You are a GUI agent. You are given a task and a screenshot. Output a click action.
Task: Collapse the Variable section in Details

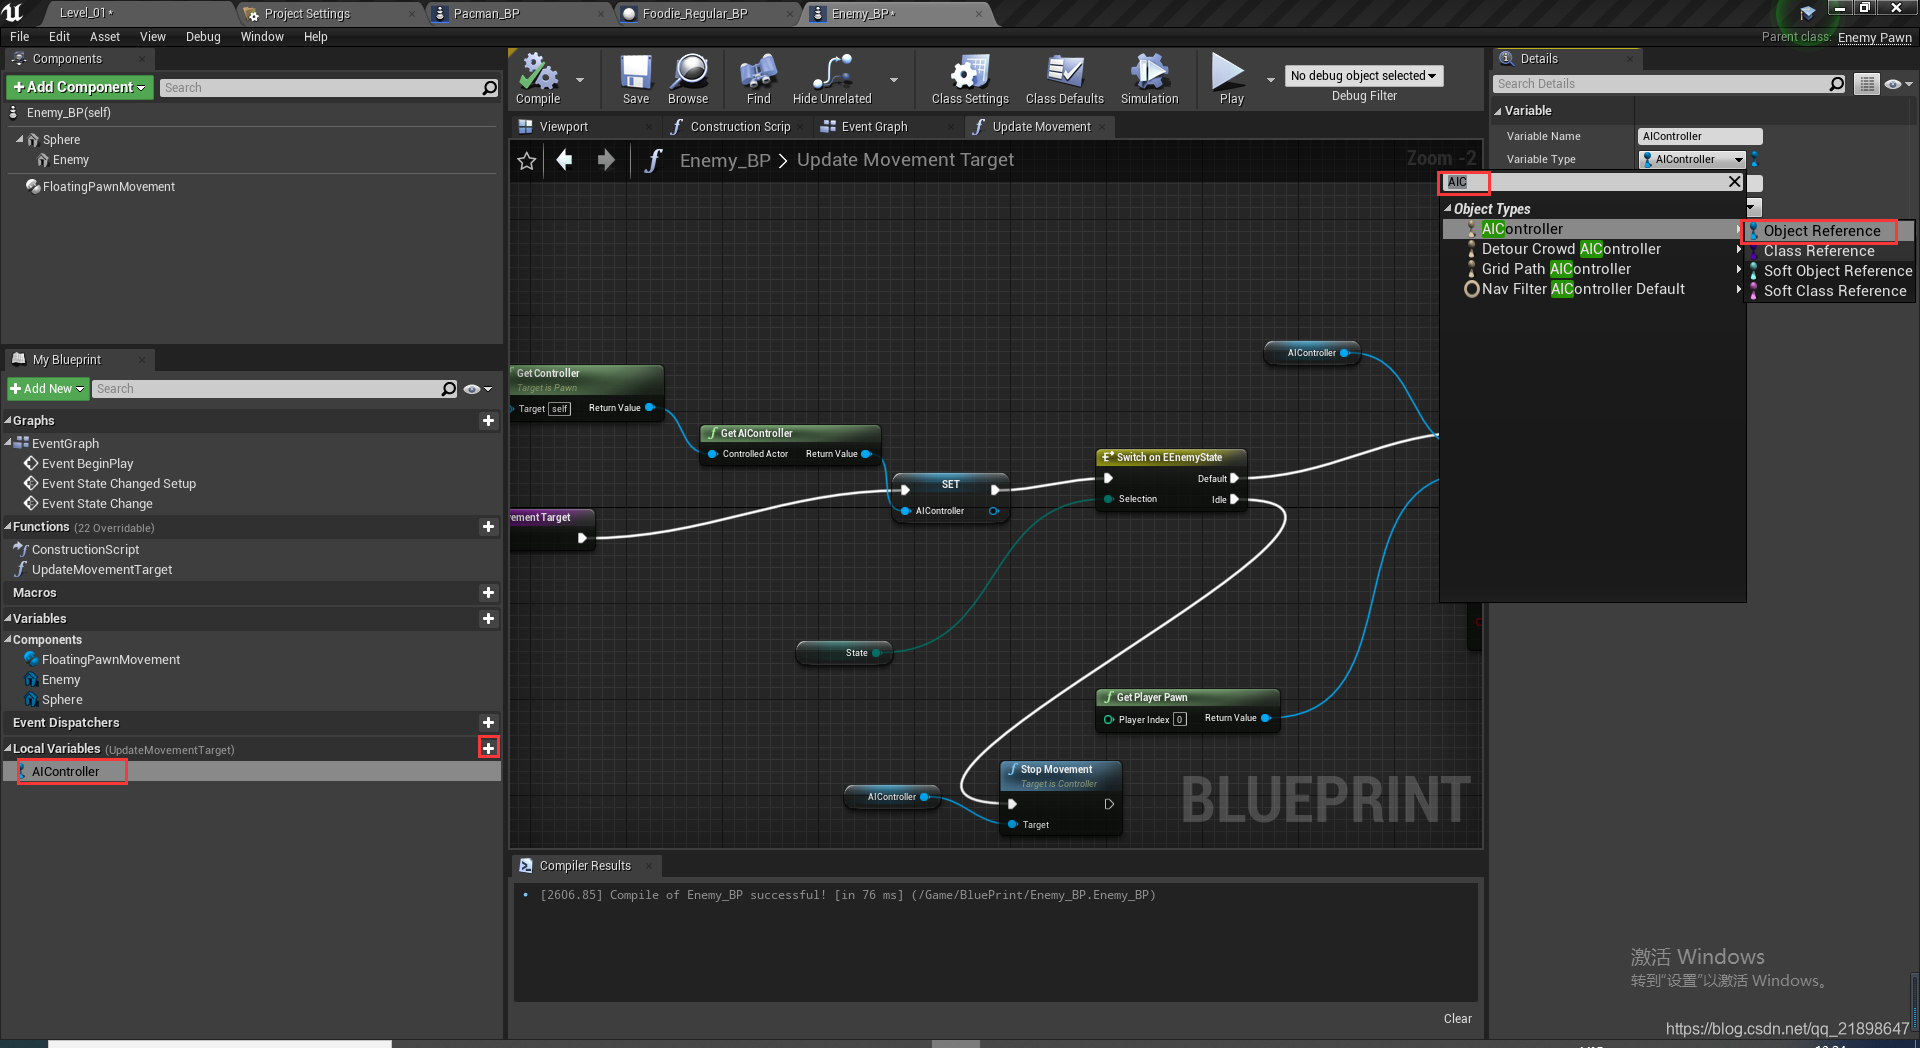(1498, 111)
